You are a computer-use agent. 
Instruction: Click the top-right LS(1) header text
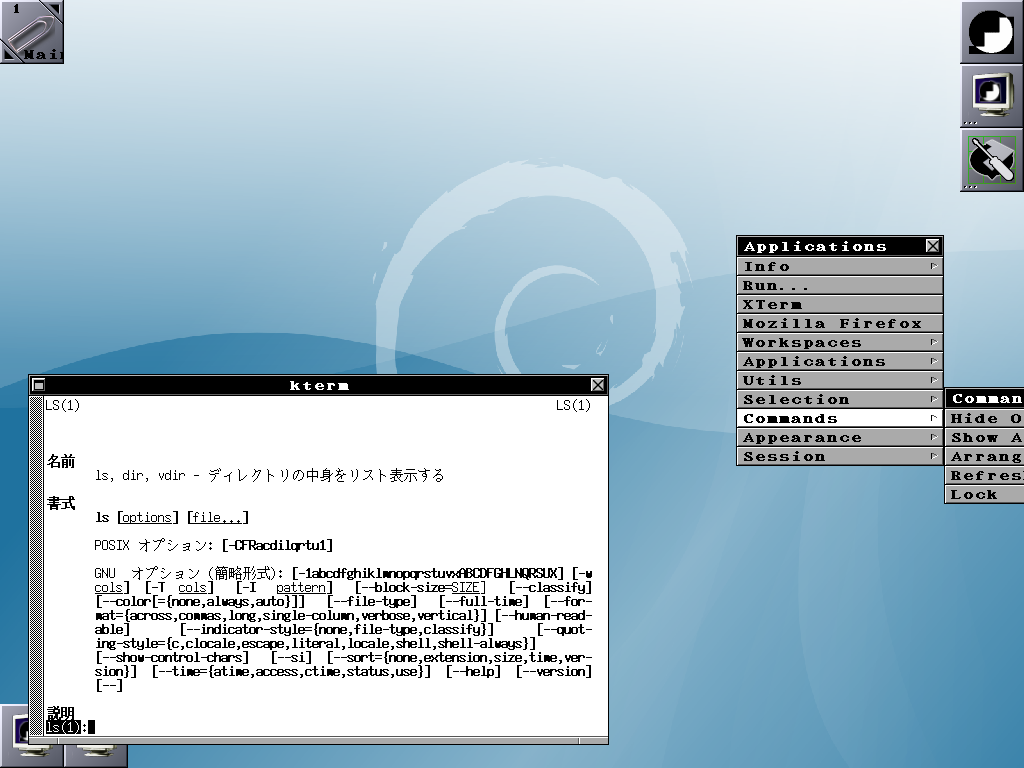coord(573,406)
